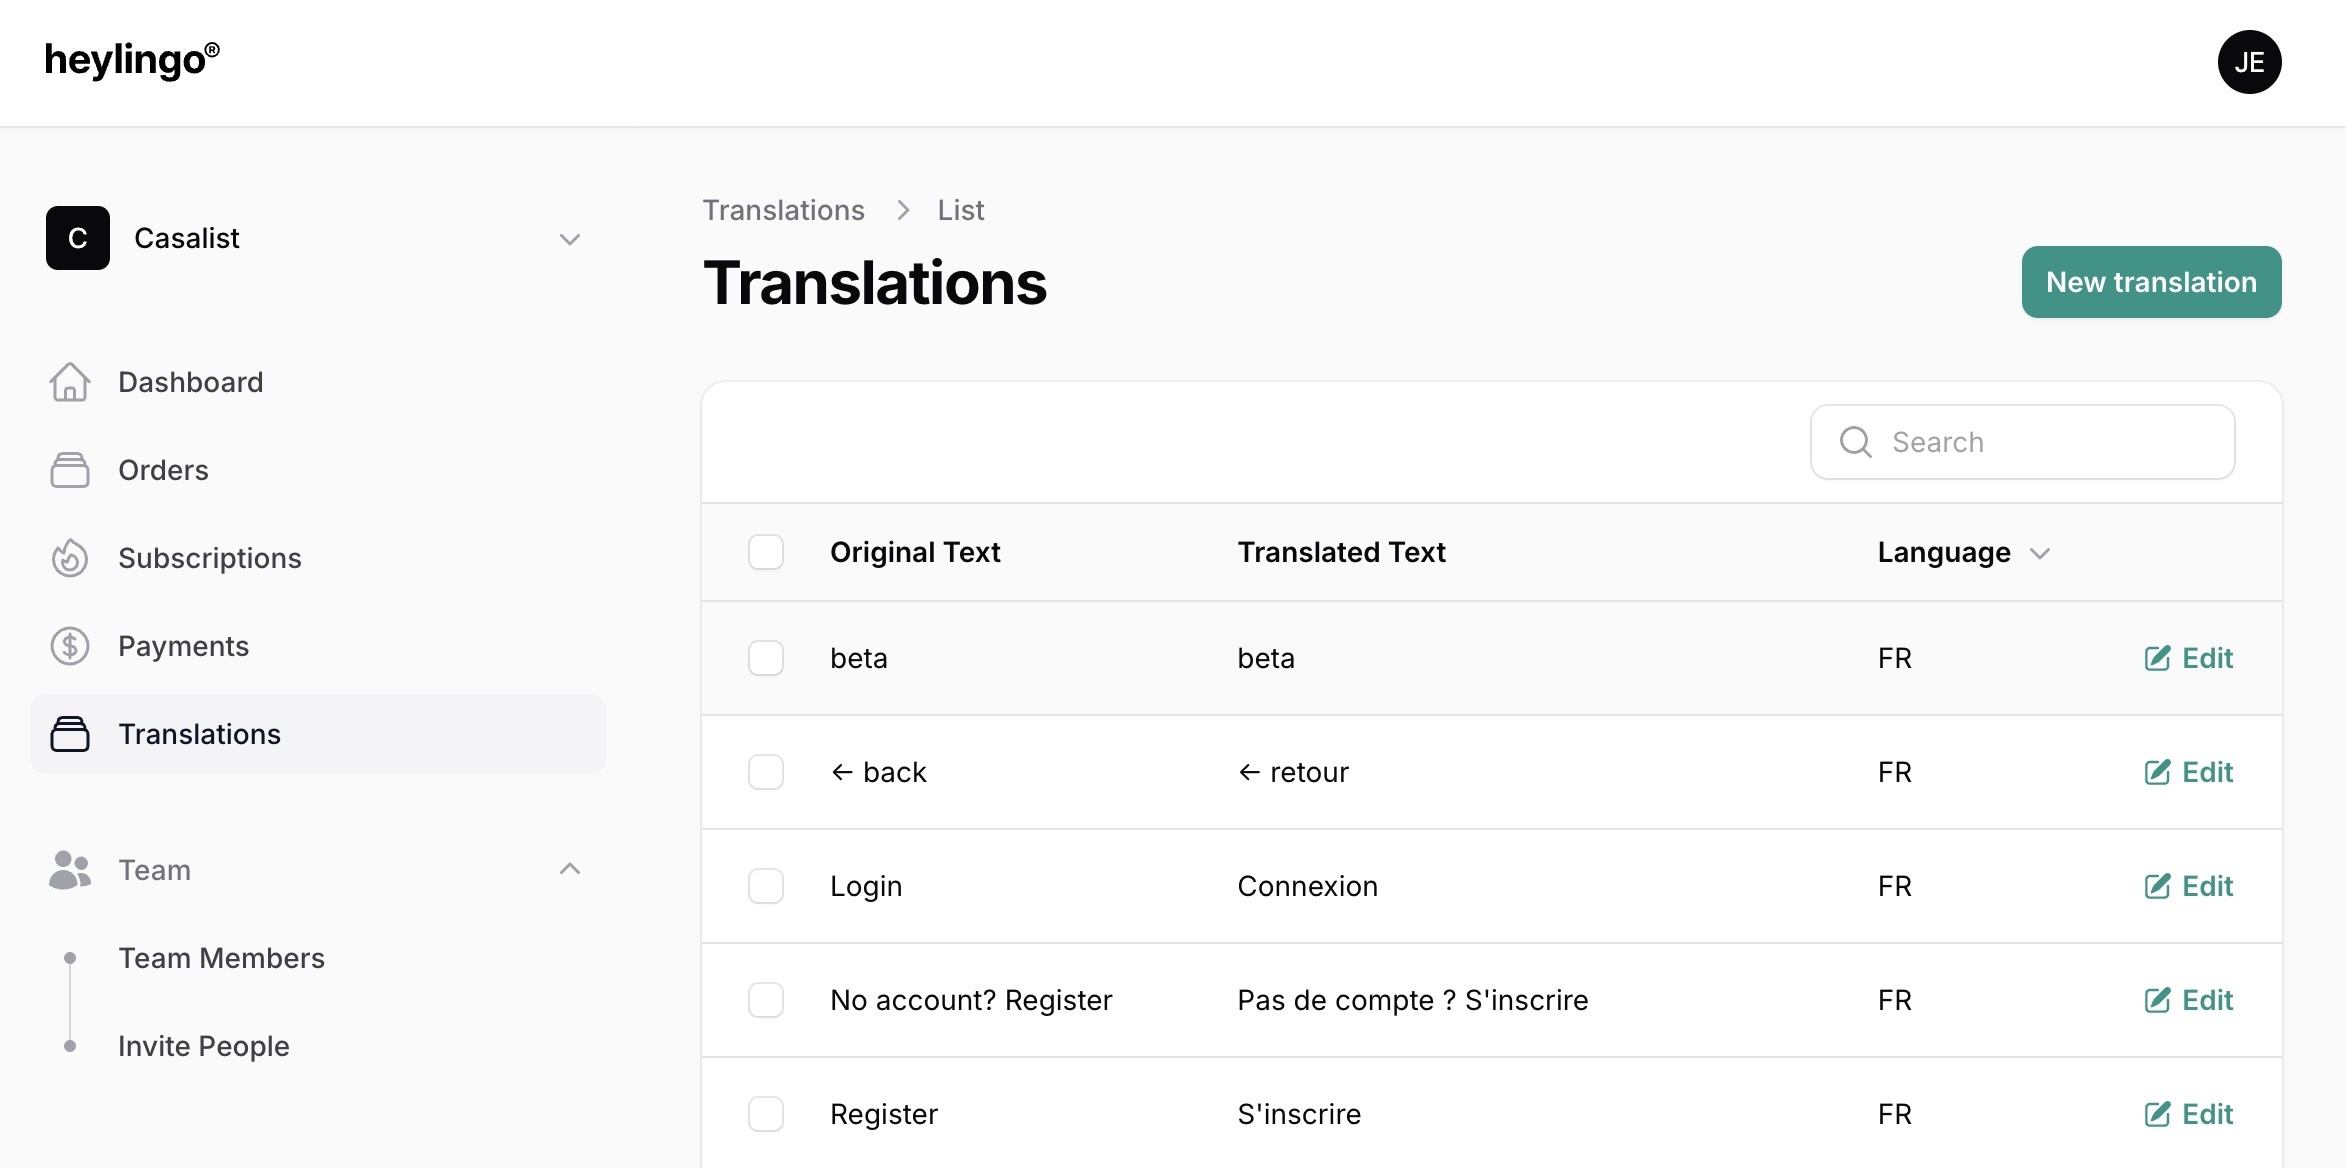Go to Invite People page
Viewport: 2346px width, 1168px height.
204,1046
